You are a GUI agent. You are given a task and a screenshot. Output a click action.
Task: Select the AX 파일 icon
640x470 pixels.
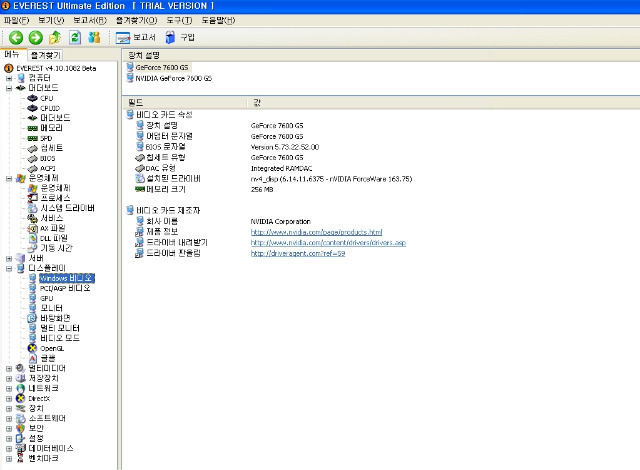(x=32, y=228)
